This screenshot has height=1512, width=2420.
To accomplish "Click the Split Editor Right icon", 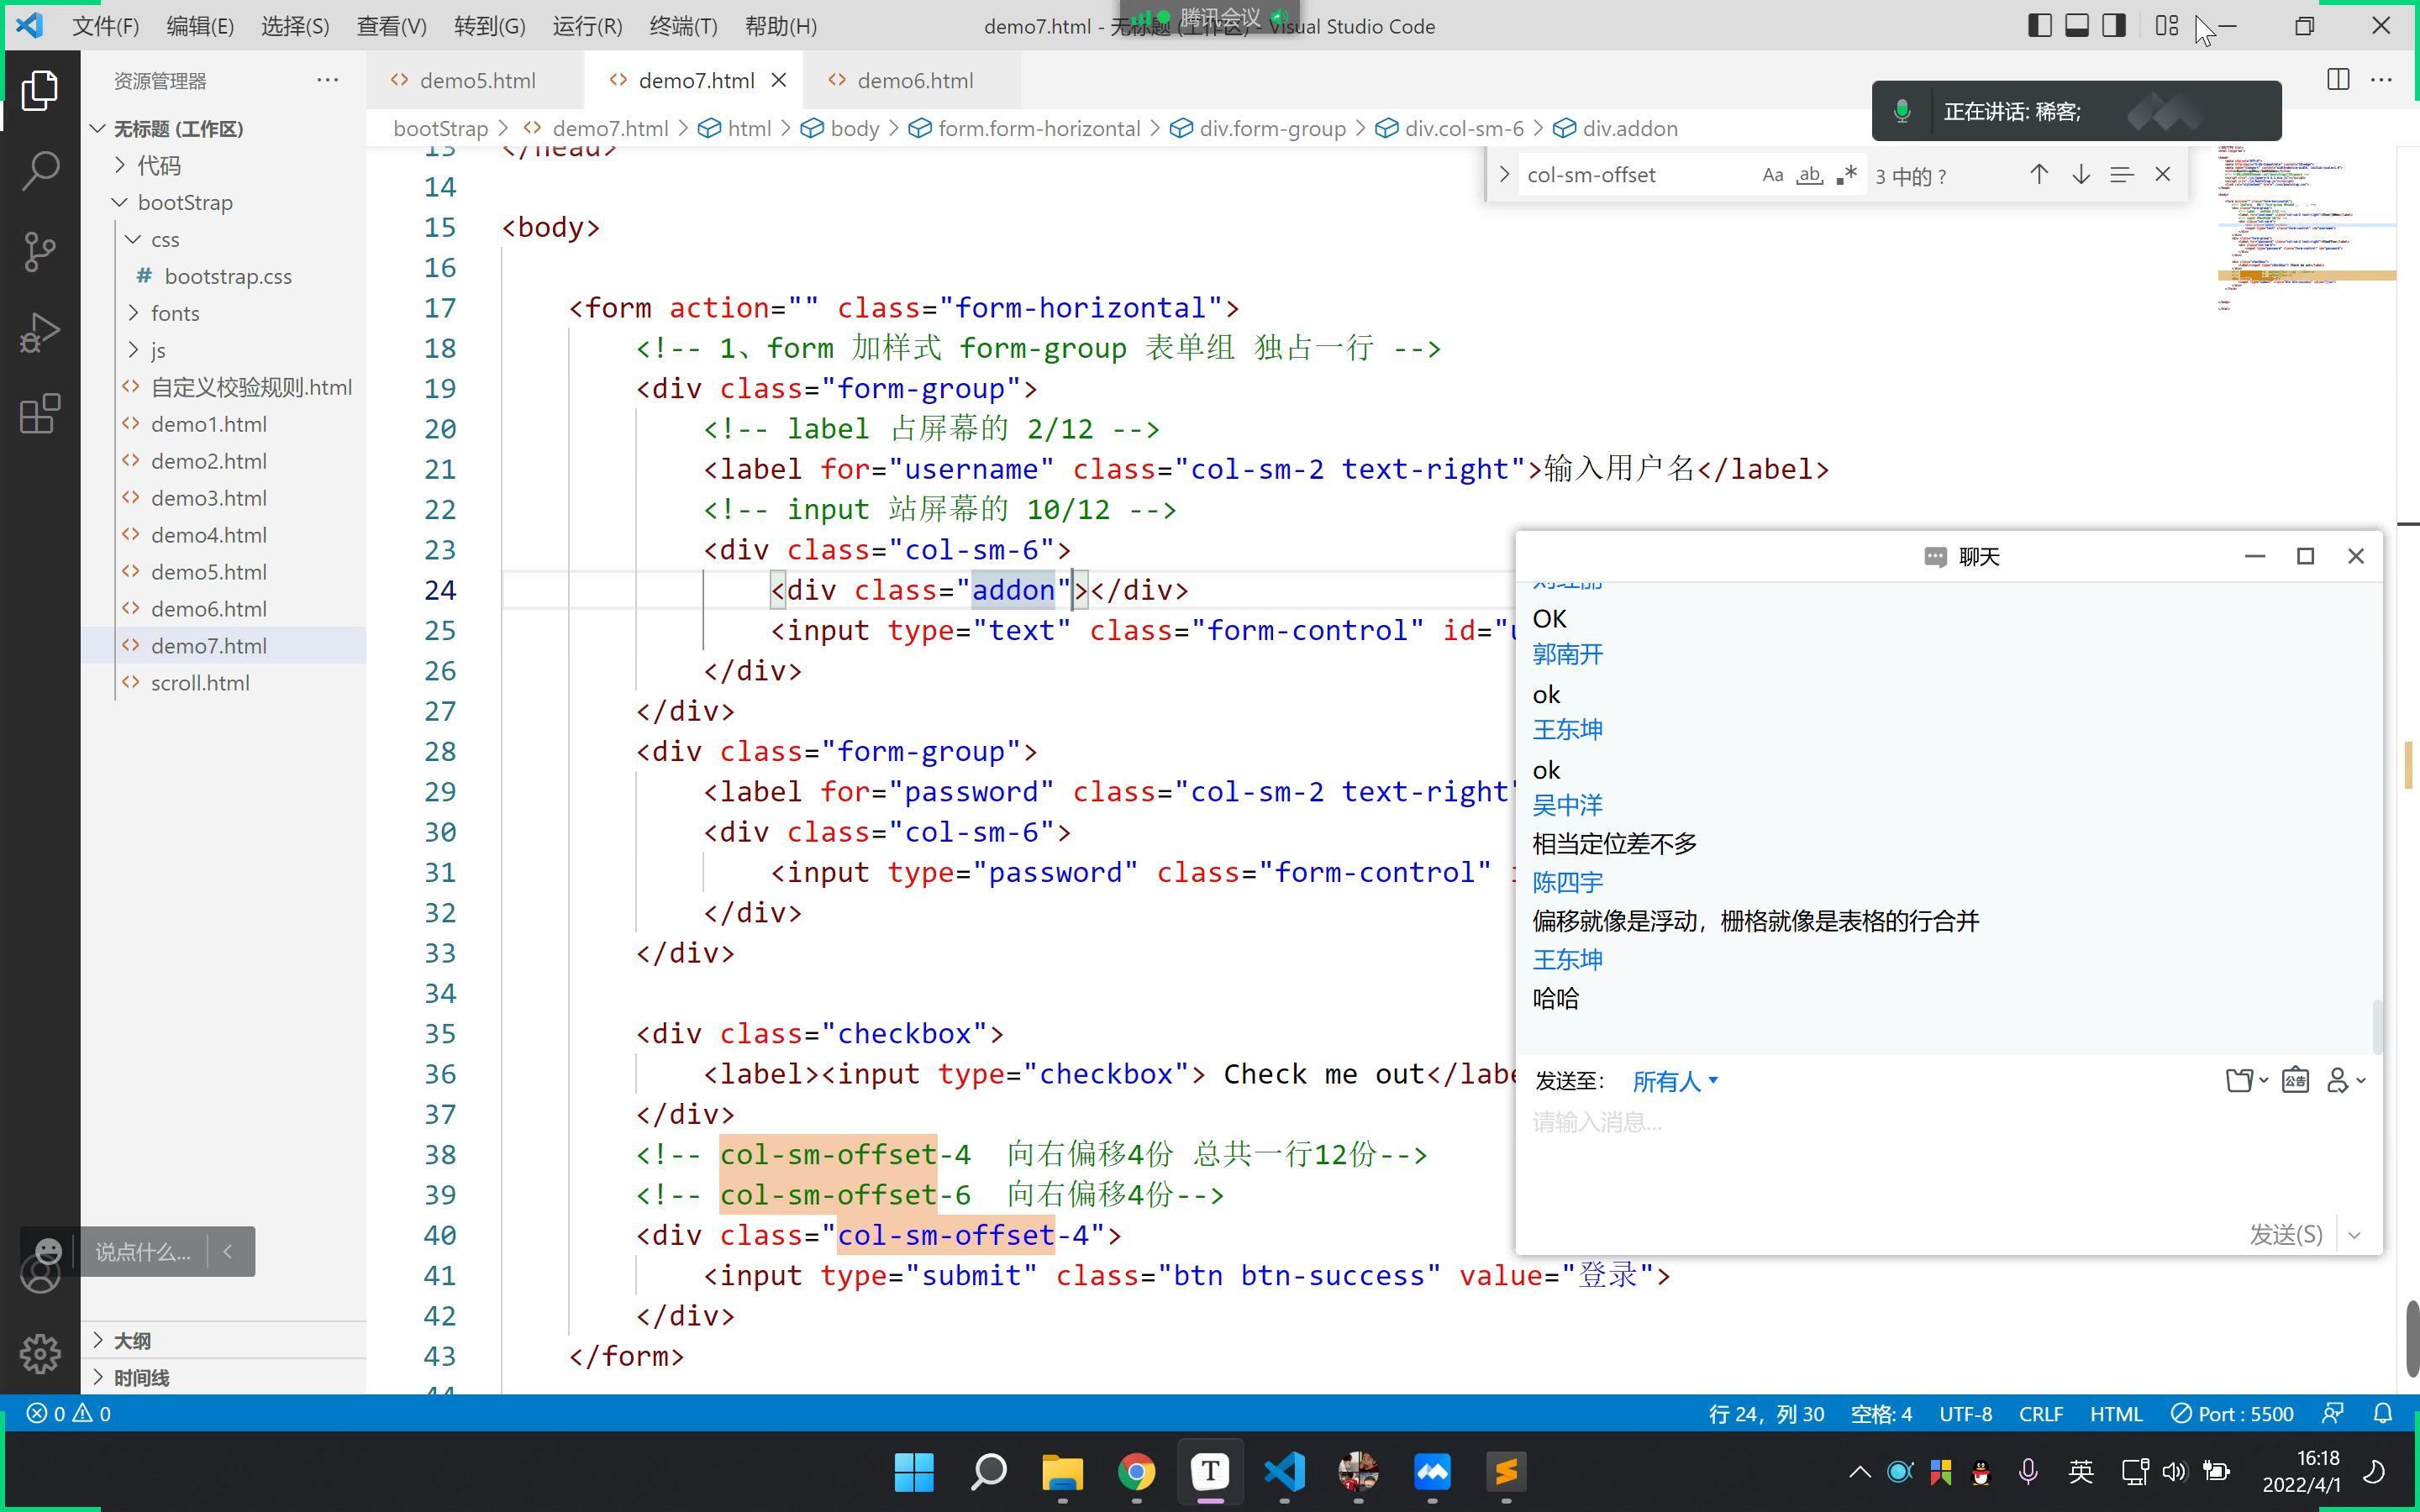I will (x=2337, y=80).
